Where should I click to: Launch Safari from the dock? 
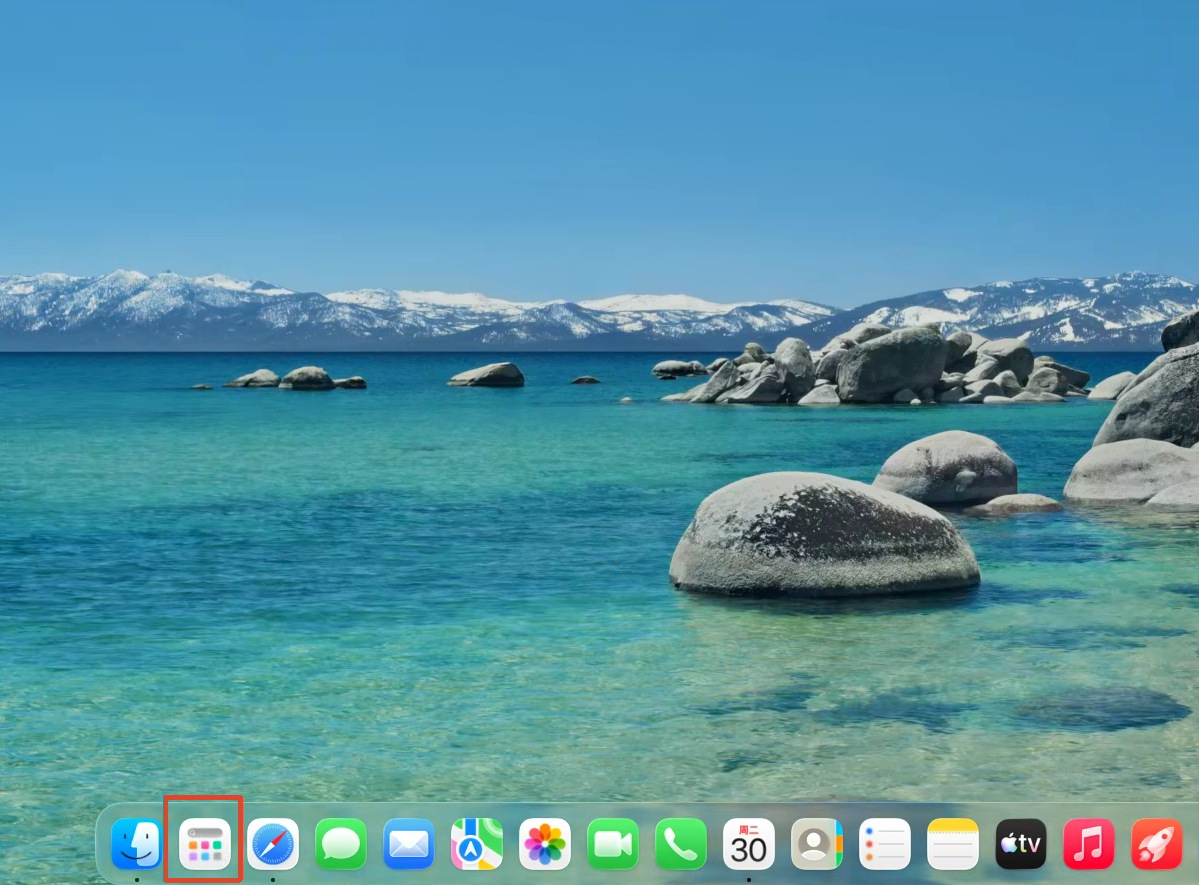pos(272,844)
